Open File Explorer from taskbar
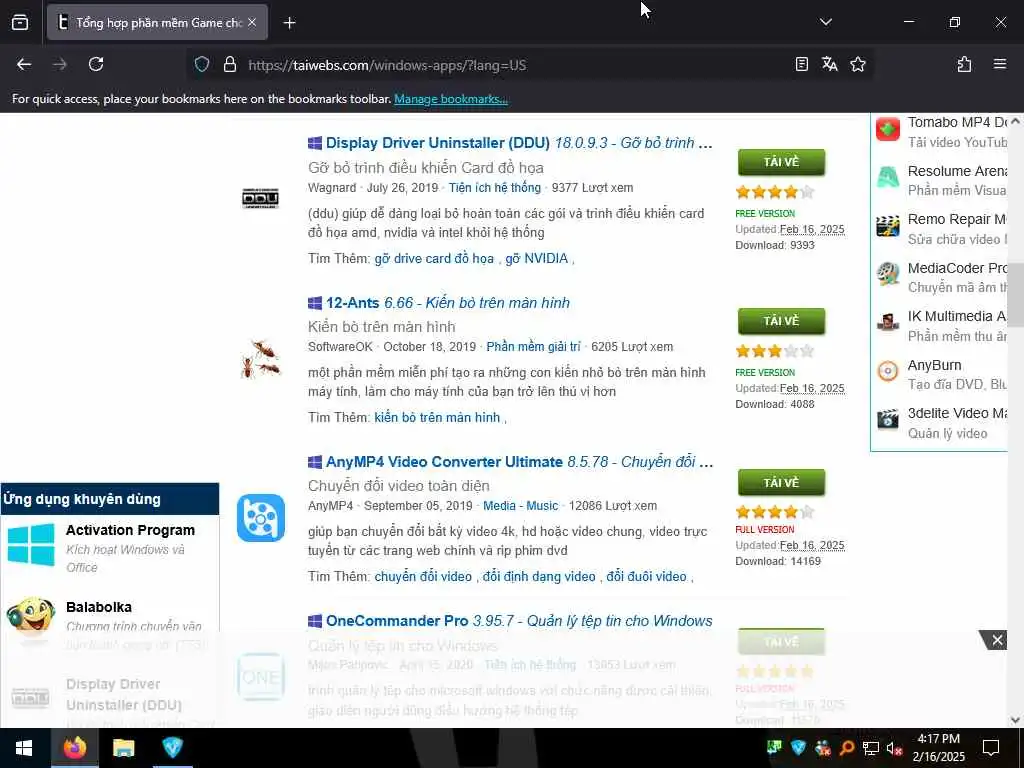The height and width of the screenshot is (768, 1024). click(123, 748)
